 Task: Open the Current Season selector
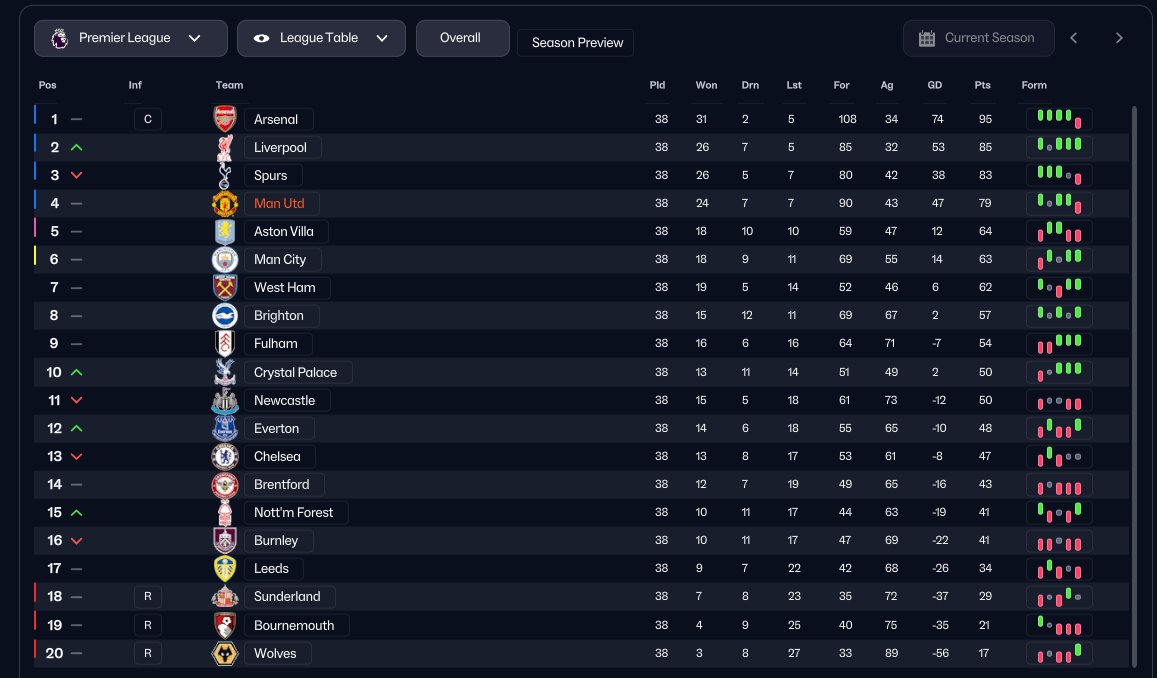tap(978, 38)
